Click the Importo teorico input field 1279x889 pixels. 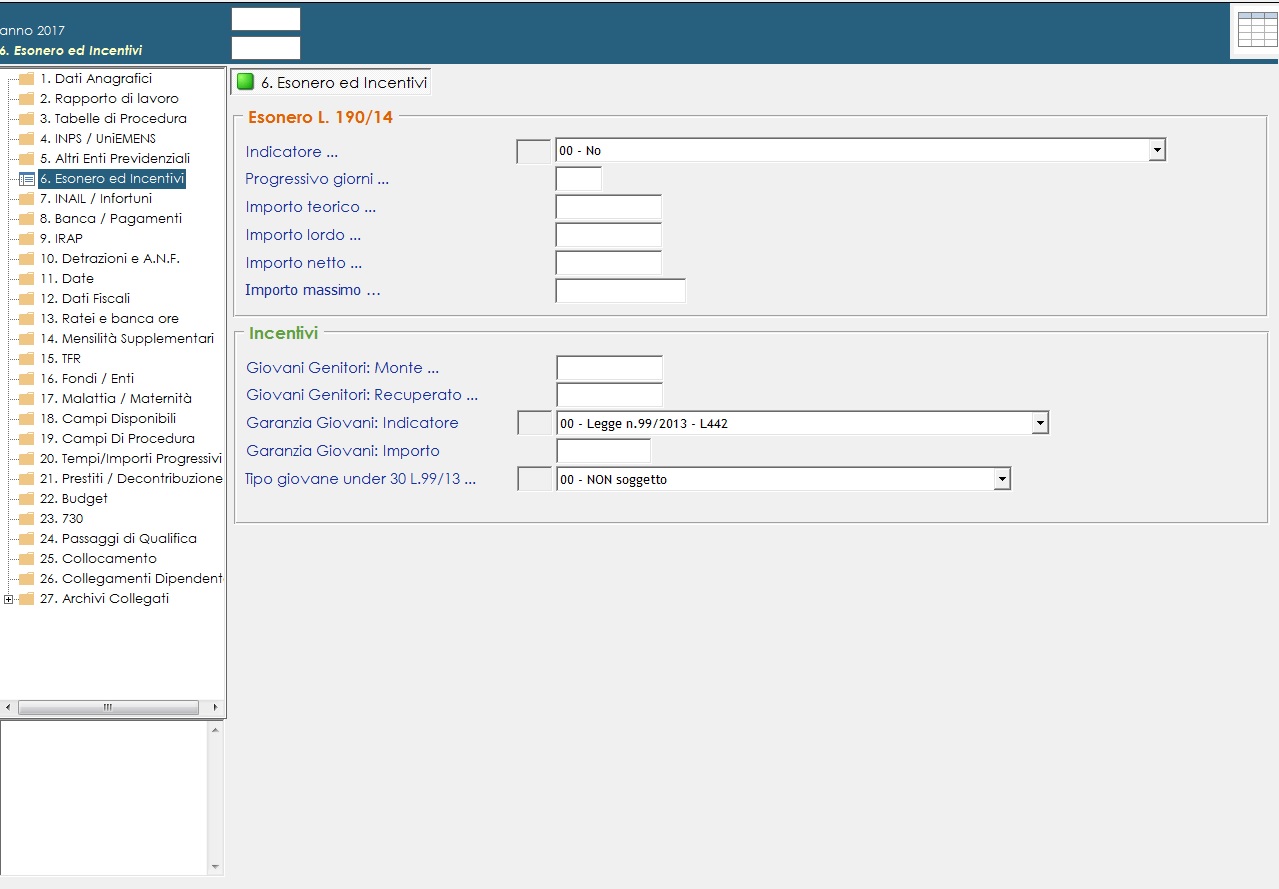[x=608, y=207]
